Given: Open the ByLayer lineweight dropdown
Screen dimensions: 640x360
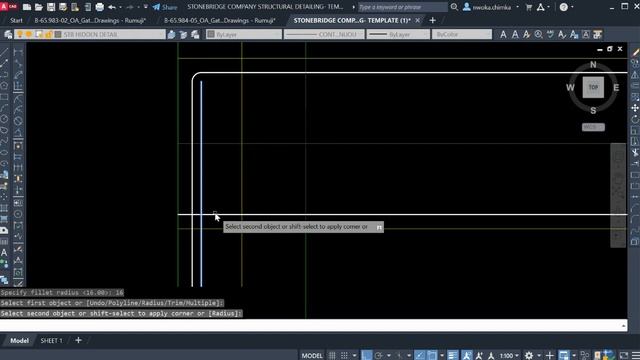Looking at the screenshot, I should coord(398,35).
